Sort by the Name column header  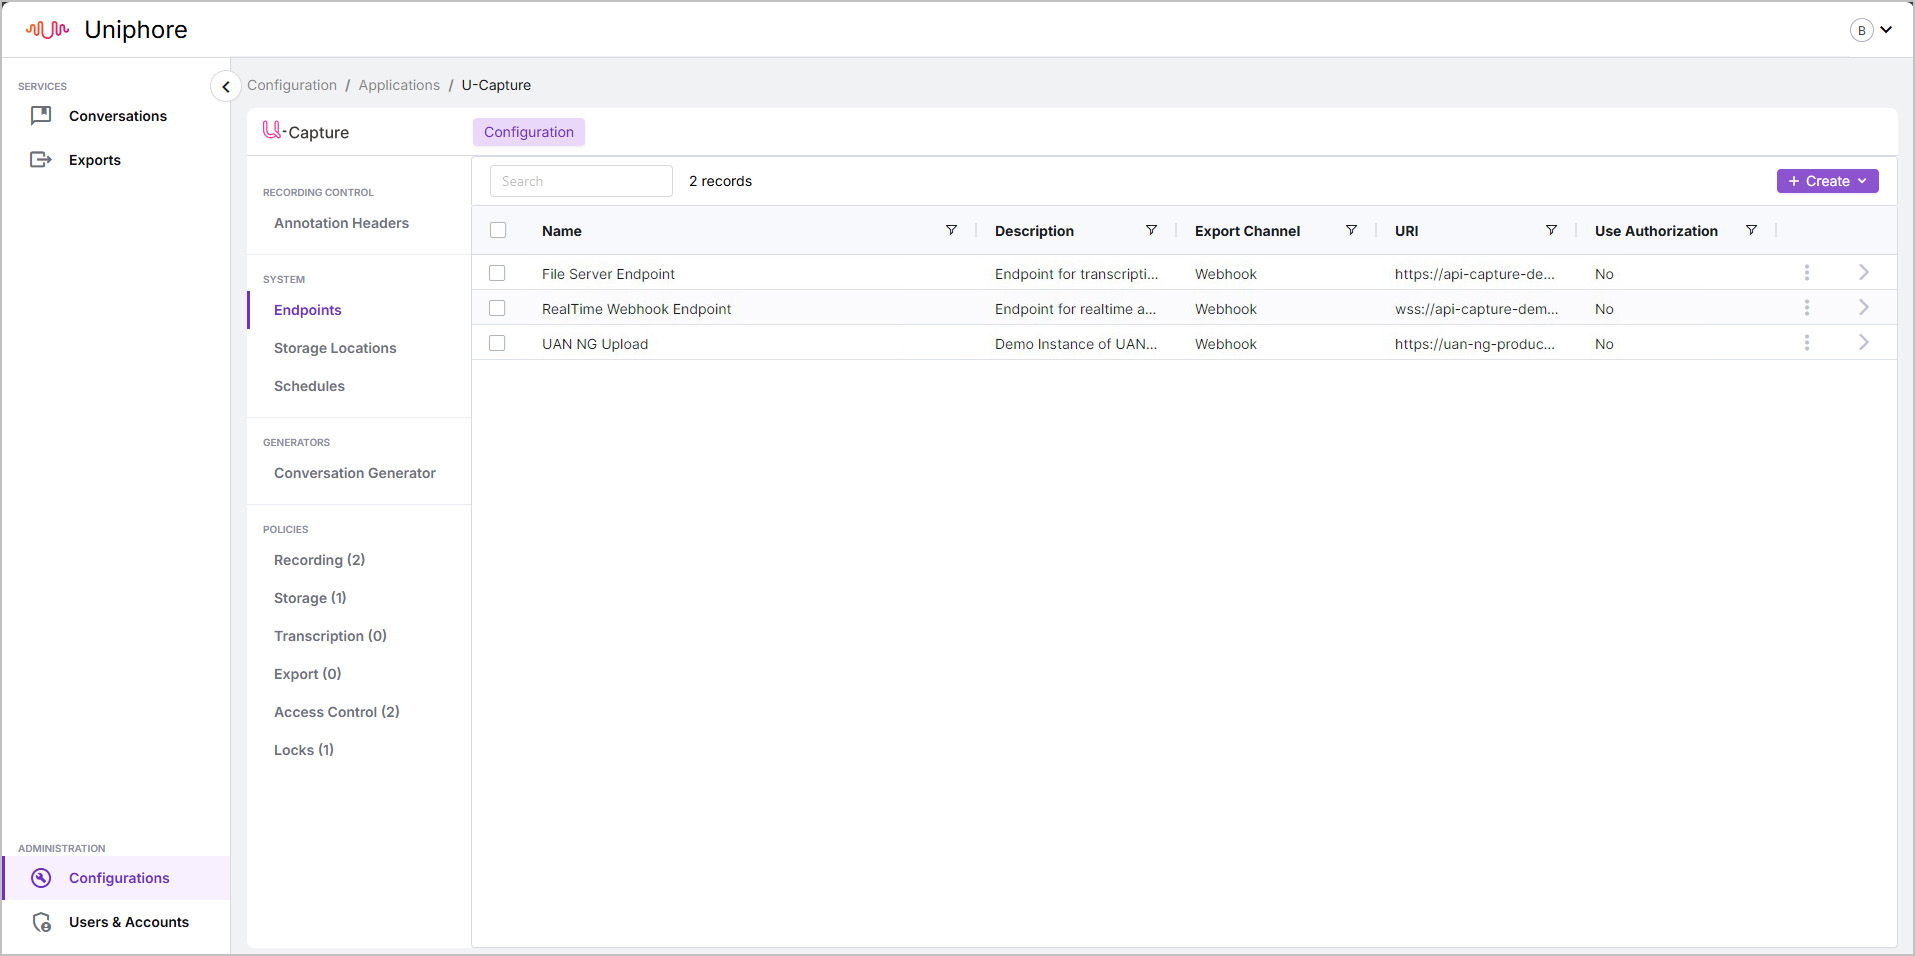coord(562,231)
